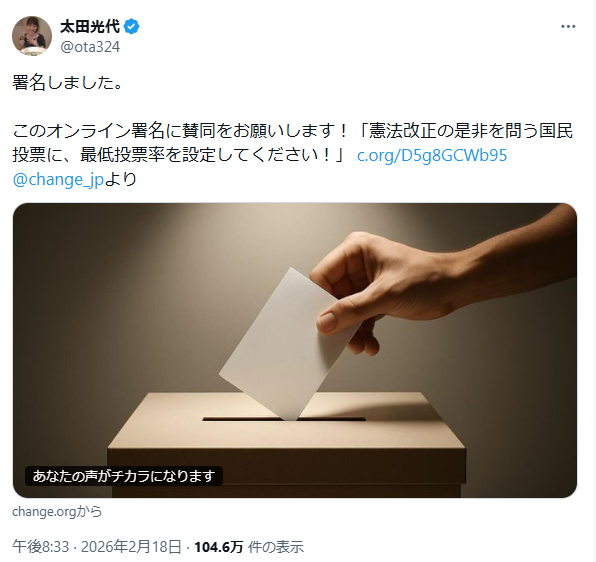
Task: Click the 署名しました。 tweet text
Action: (x=68, y=82)
